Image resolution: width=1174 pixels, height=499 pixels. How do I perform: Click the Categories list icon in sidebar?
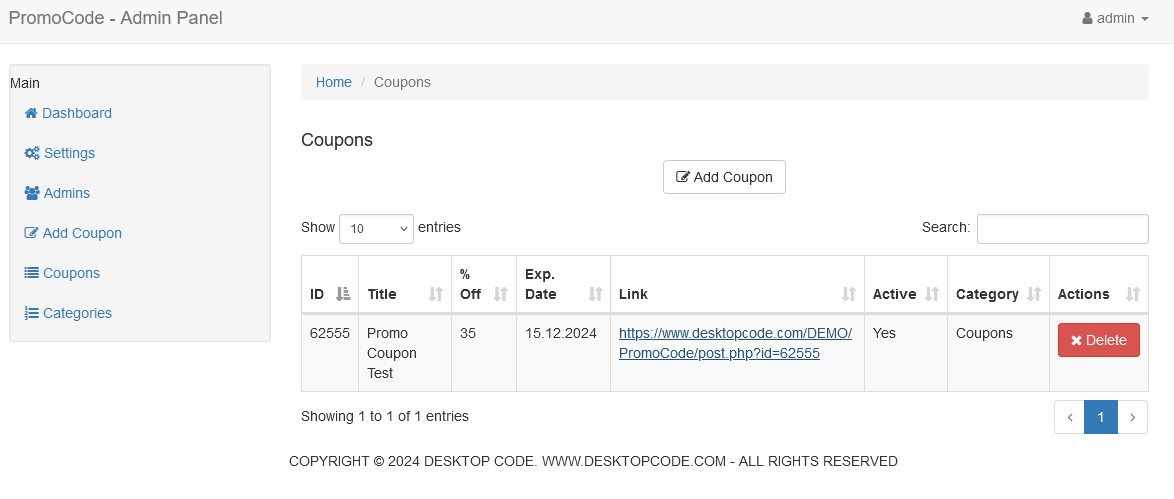(x=32, y=313)
